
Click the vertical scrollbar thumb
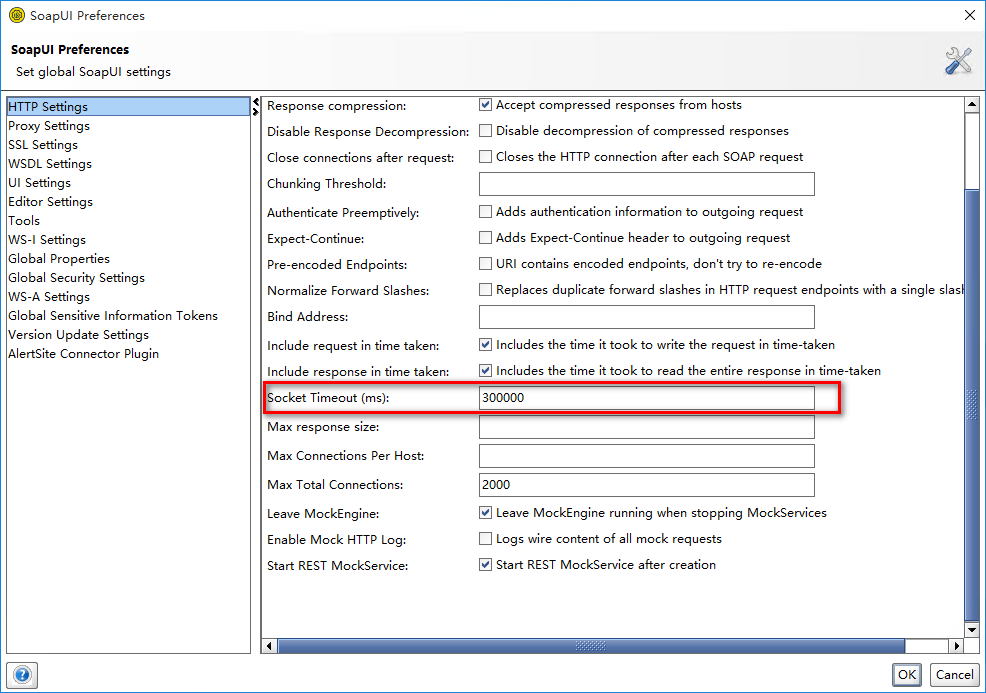pos(972,404)
